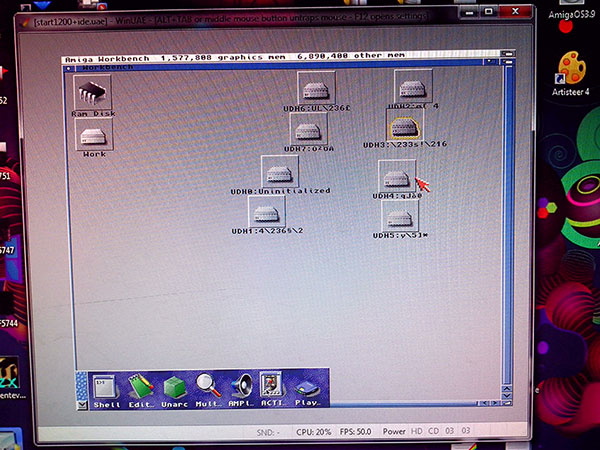Click the highlighted UDH3 drive icon

[405, 125]
